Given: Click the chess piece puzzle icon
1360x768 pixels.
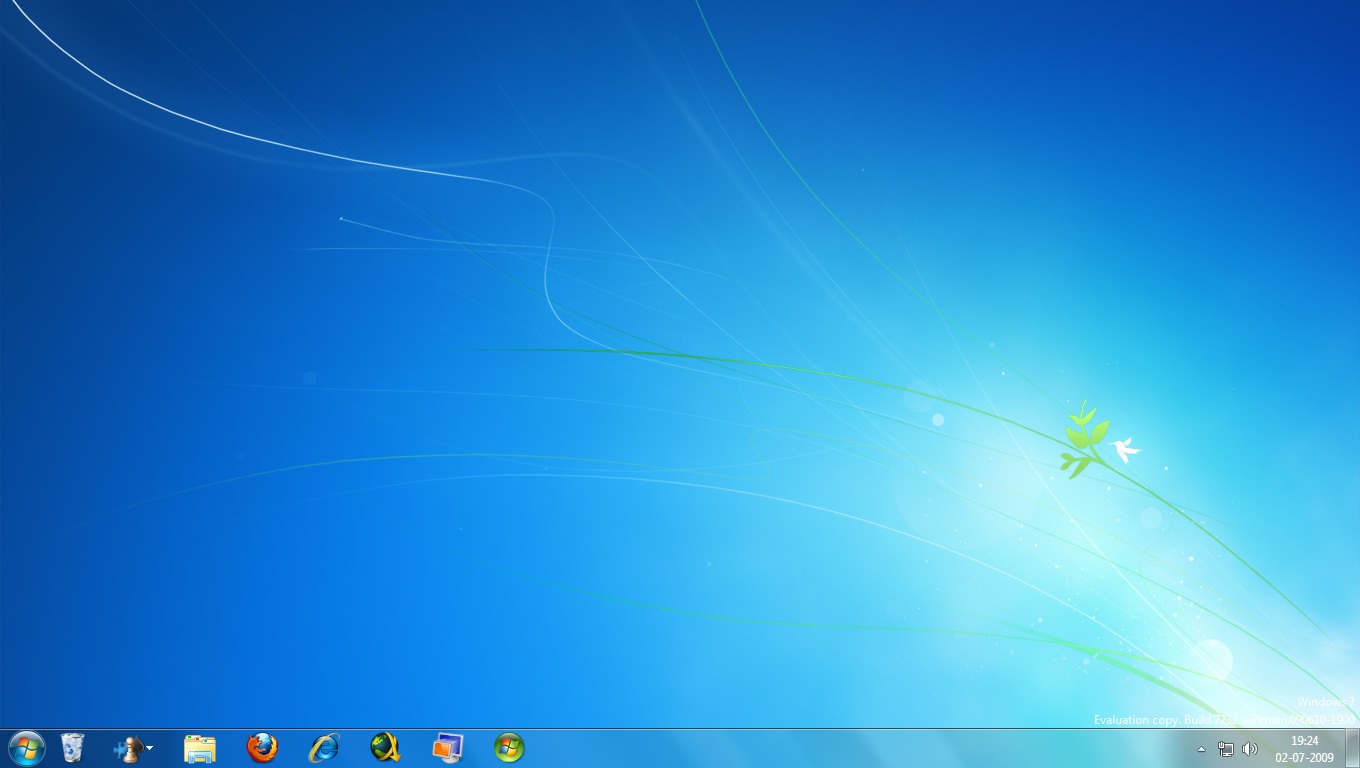Looking at the screenshot, I should tap(128, 748).
